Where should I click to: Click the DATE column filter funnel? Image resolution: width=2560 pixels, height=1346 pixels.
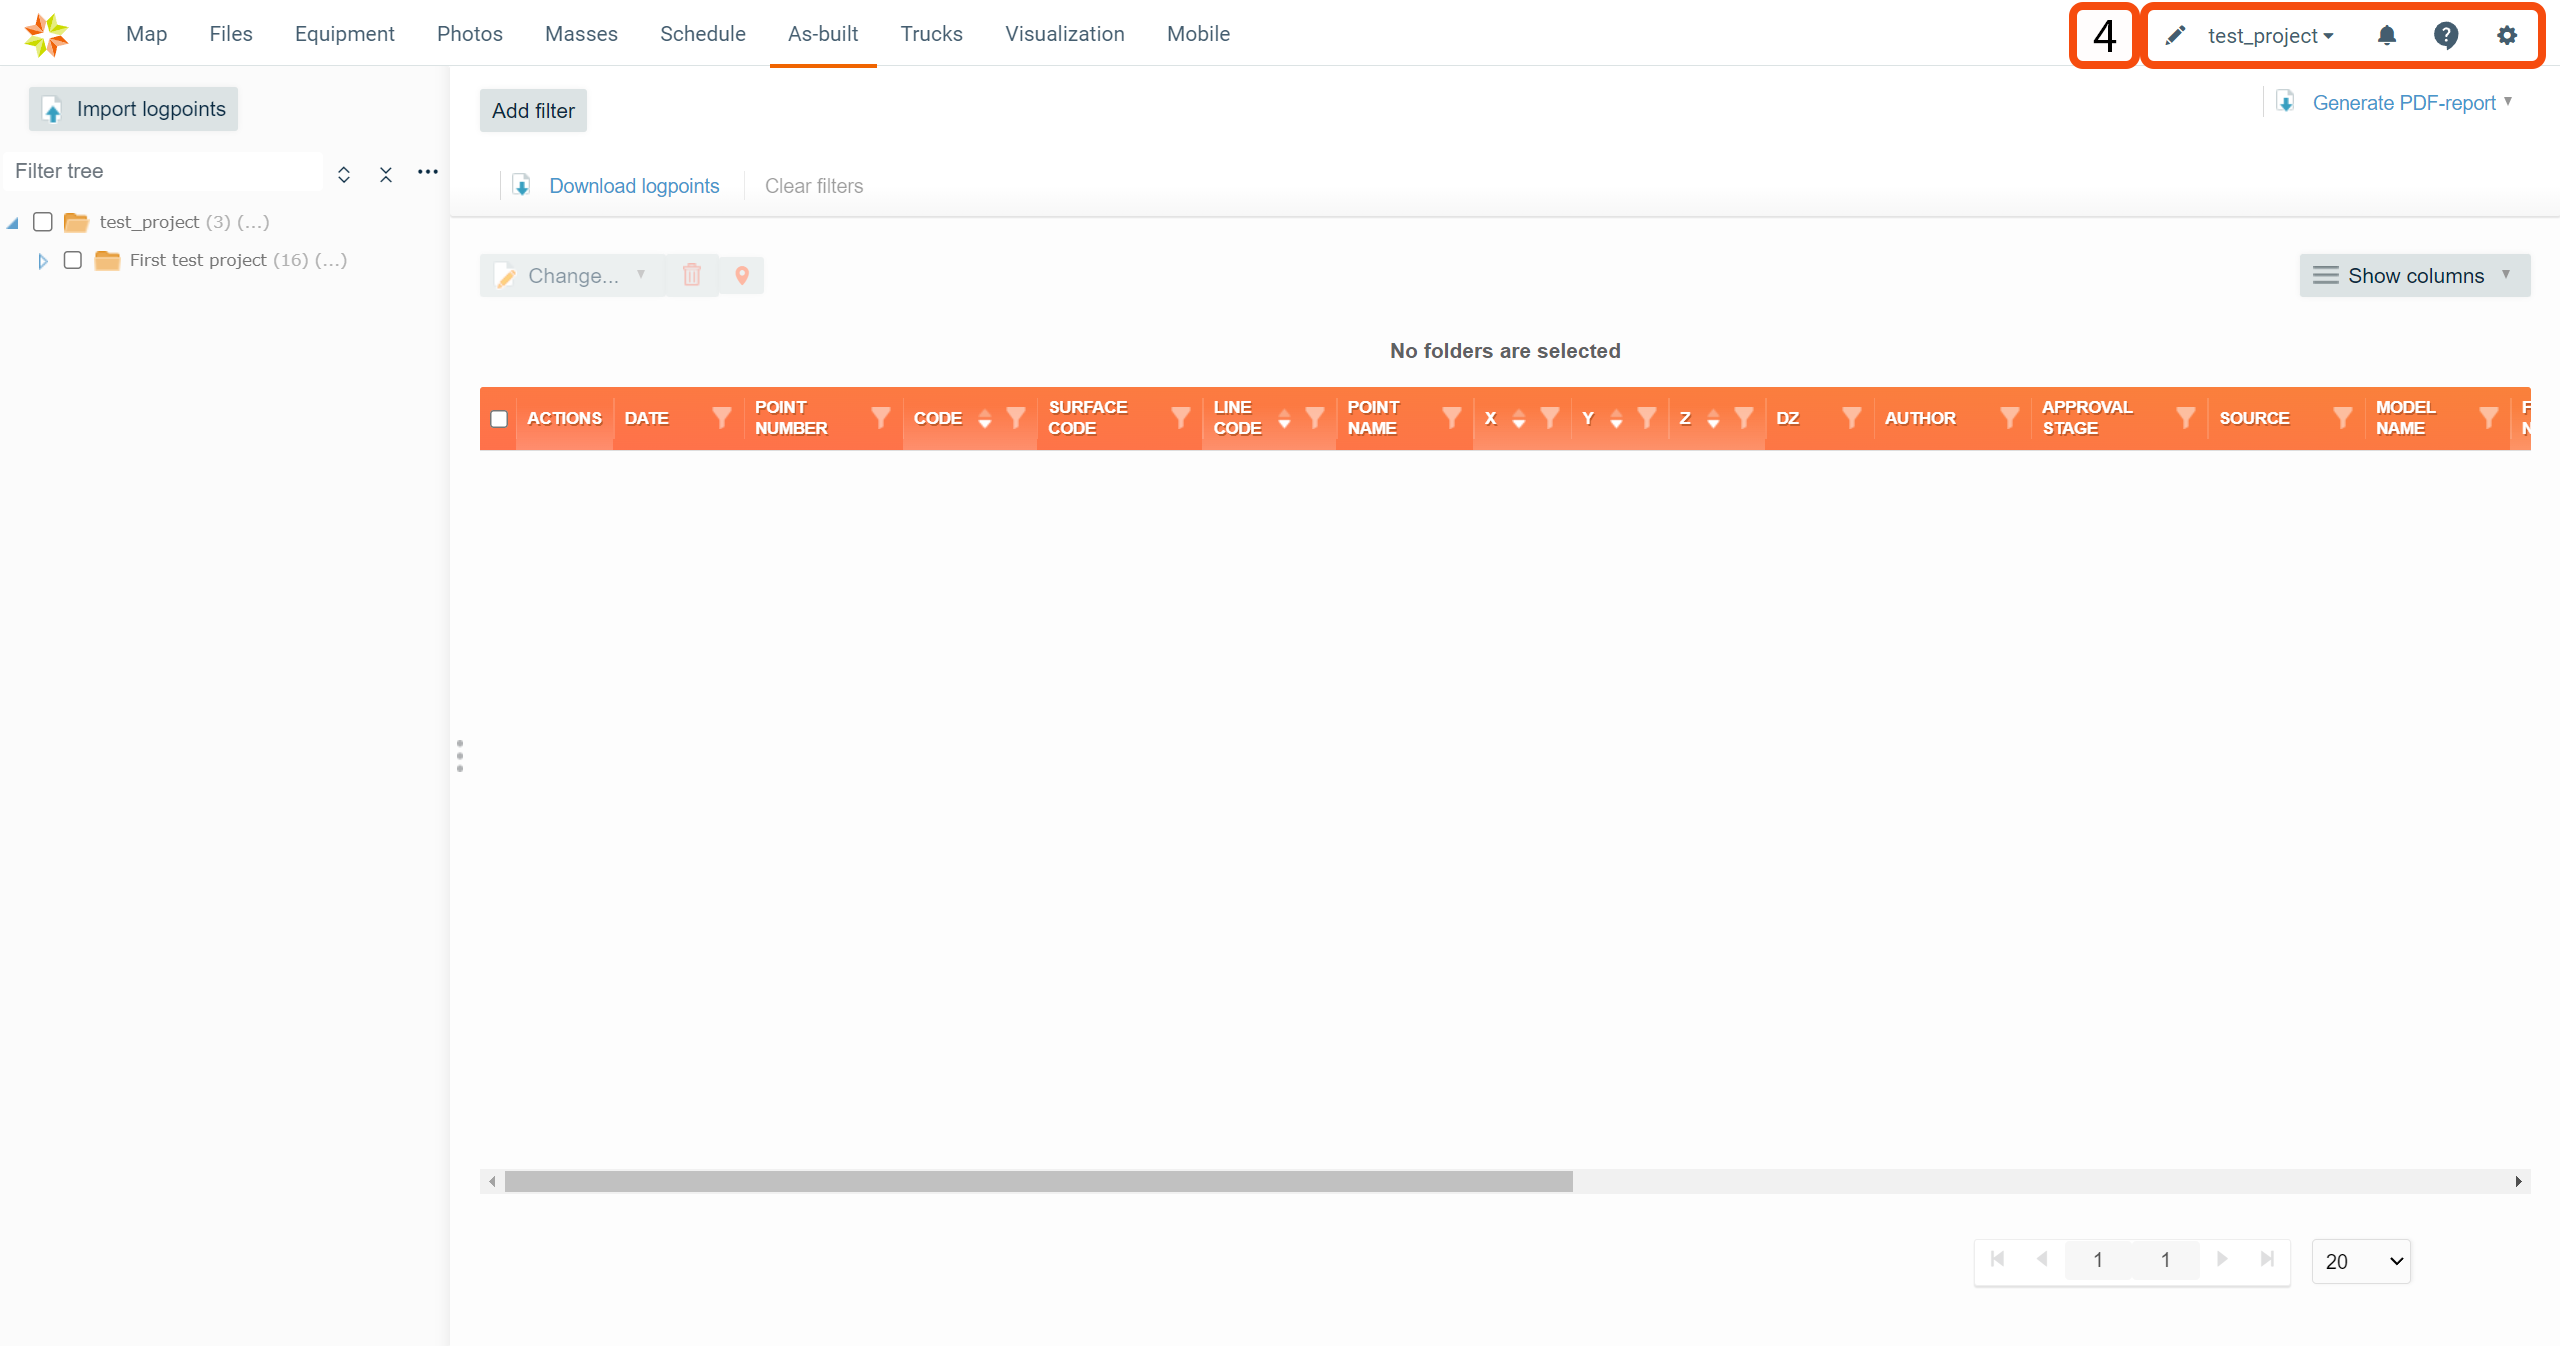(x=721, y=418)
